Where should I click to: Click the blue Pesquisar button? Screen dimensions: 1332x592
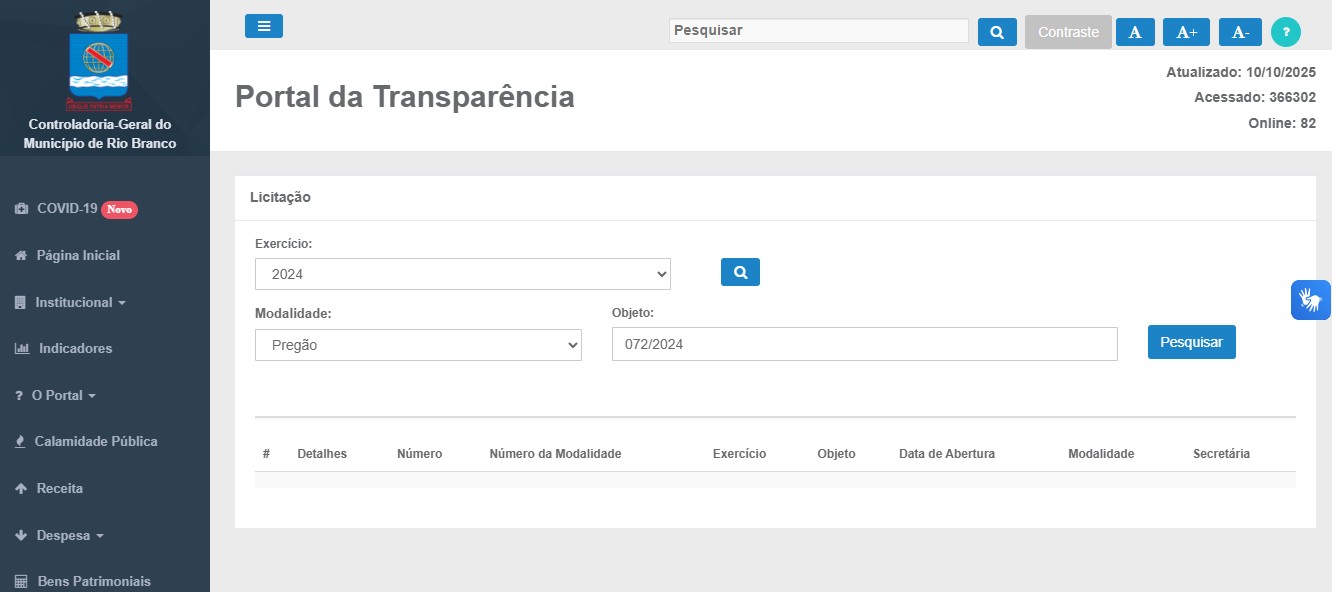[x=1191, y=342]
